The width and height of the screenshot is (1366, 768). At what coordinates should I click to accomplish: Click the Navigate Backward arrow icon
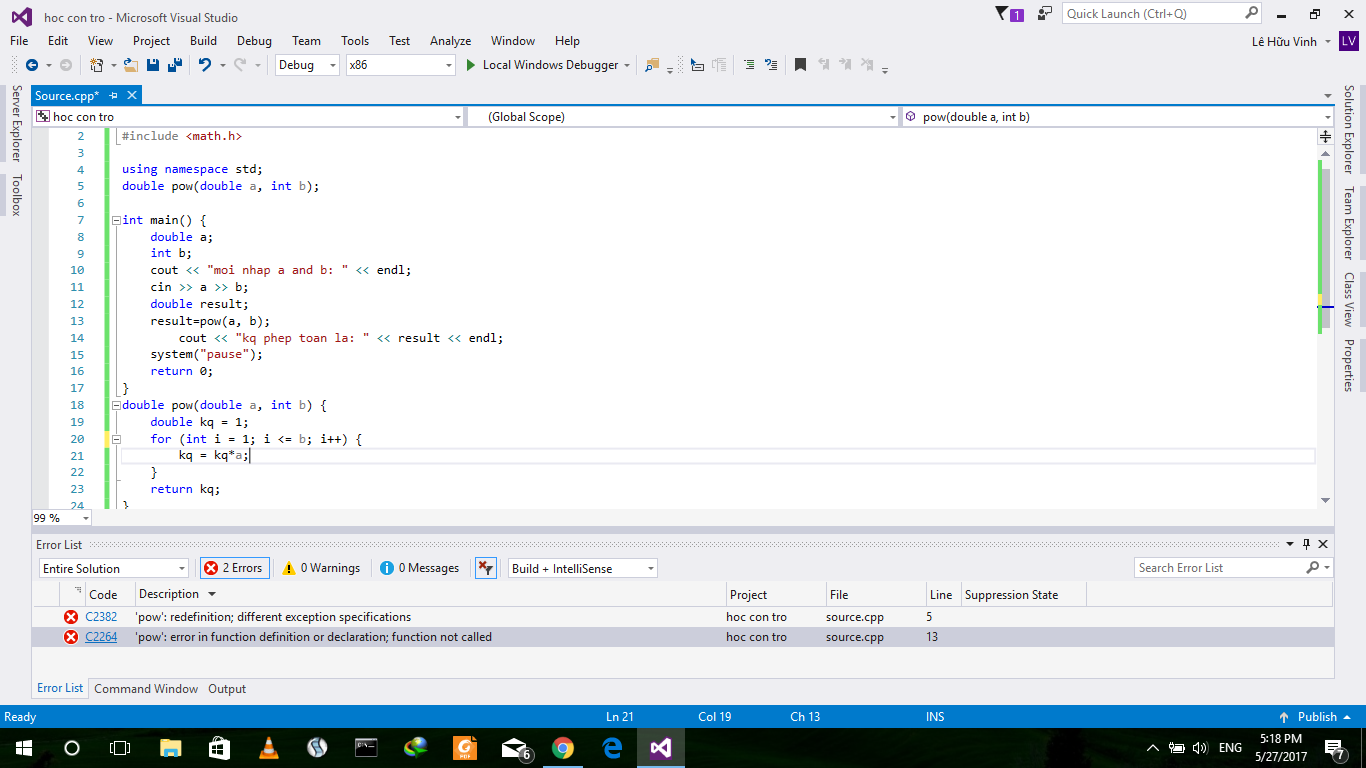[32, 65]
